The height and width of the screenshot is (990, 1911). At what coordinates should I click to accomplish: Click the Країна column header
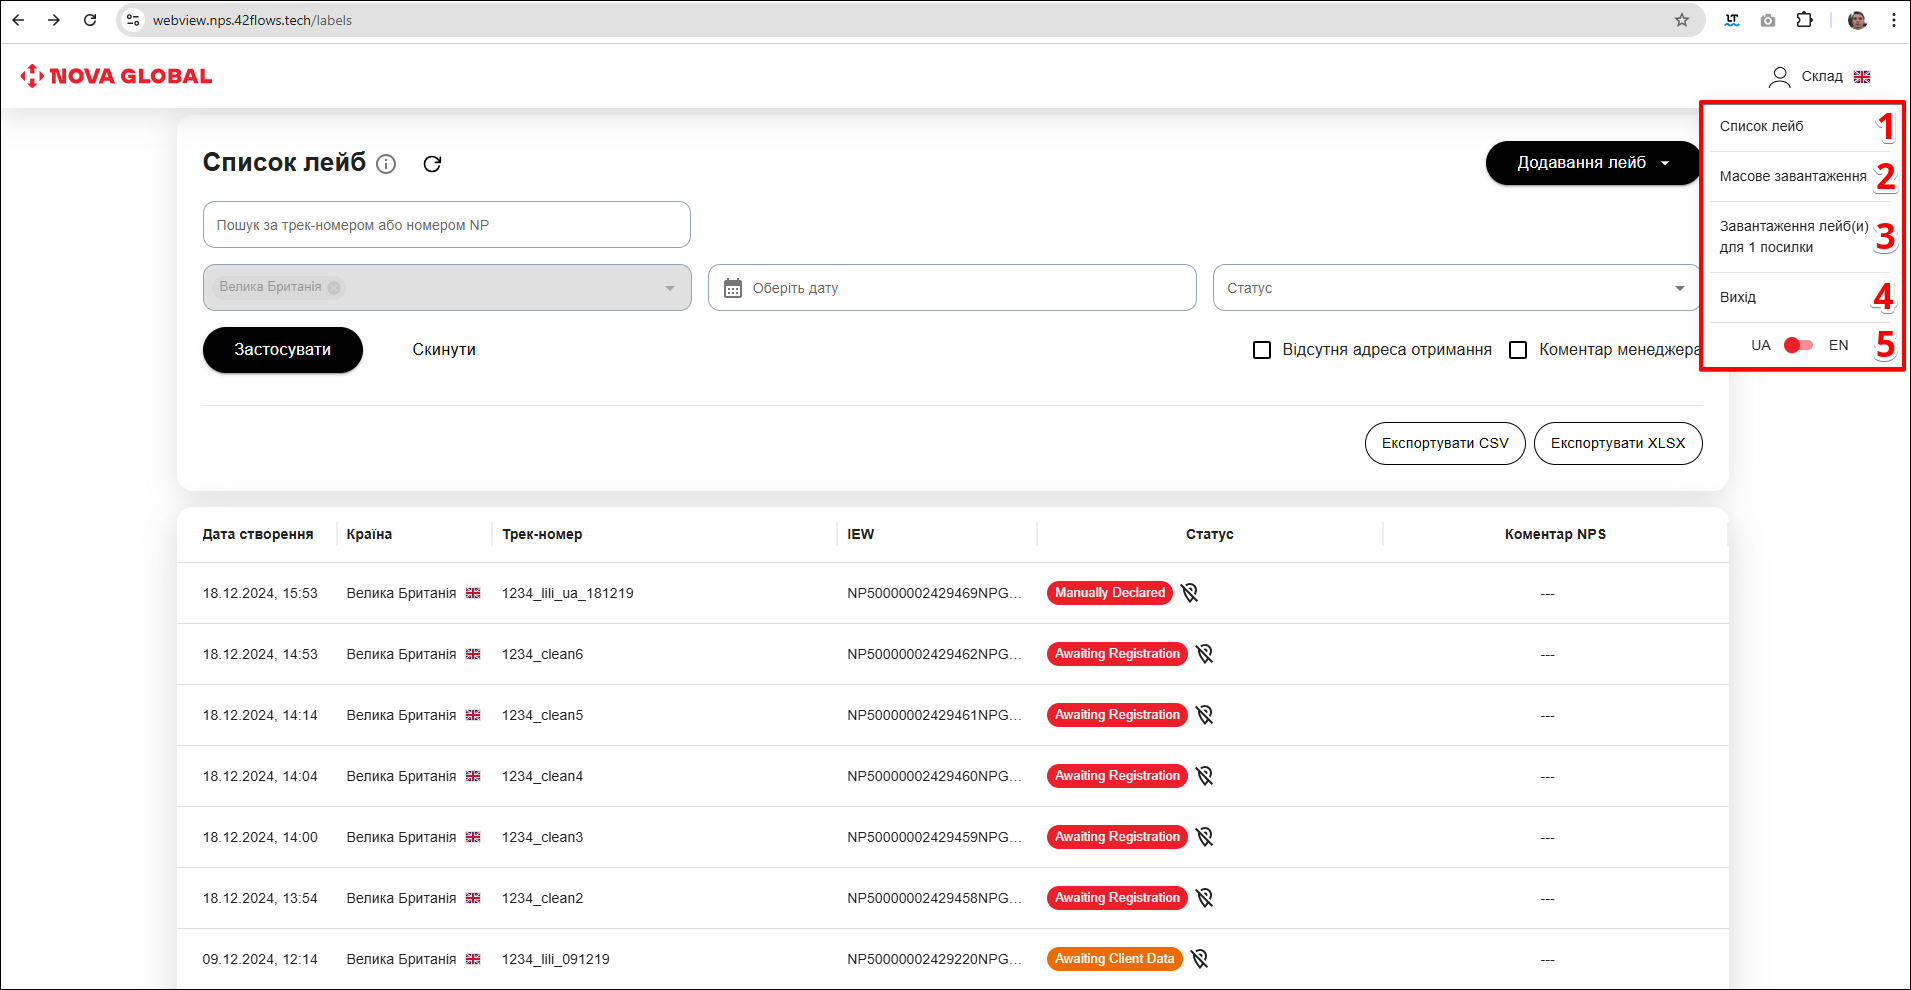(369, 534)
